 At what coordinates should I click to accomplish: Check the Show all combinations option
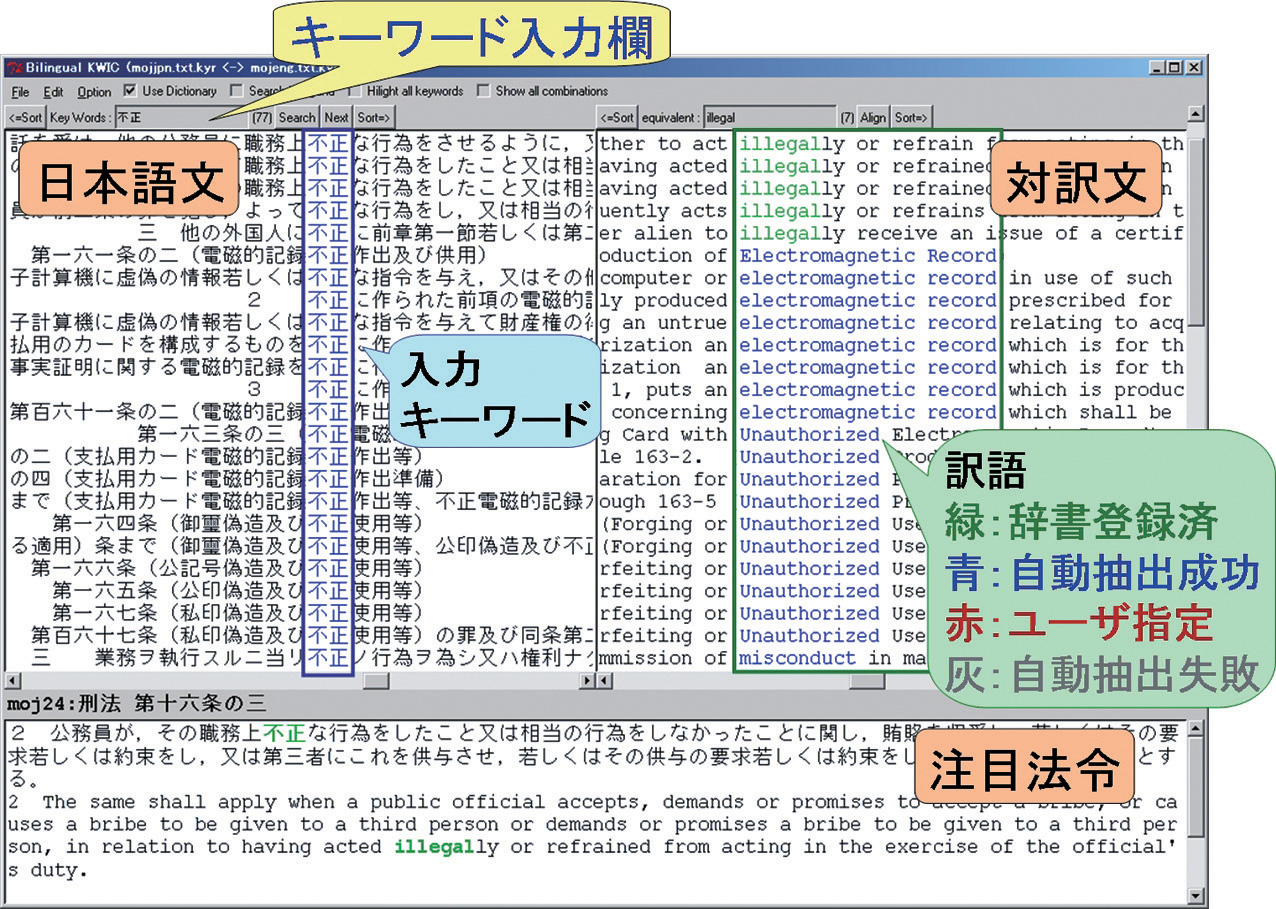coord(484,91)
